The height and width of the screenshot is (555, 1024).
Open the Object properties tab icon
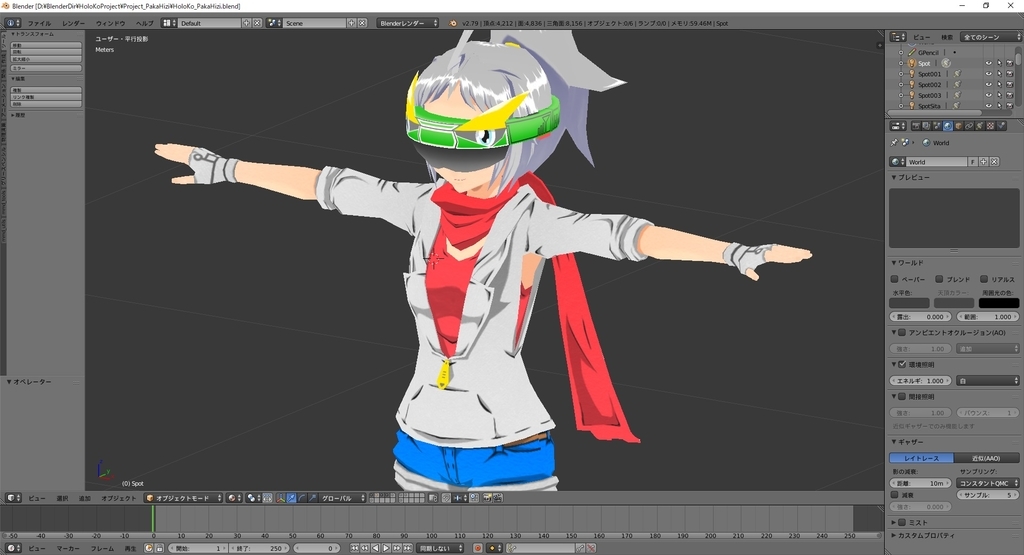(x=959, y=126)
